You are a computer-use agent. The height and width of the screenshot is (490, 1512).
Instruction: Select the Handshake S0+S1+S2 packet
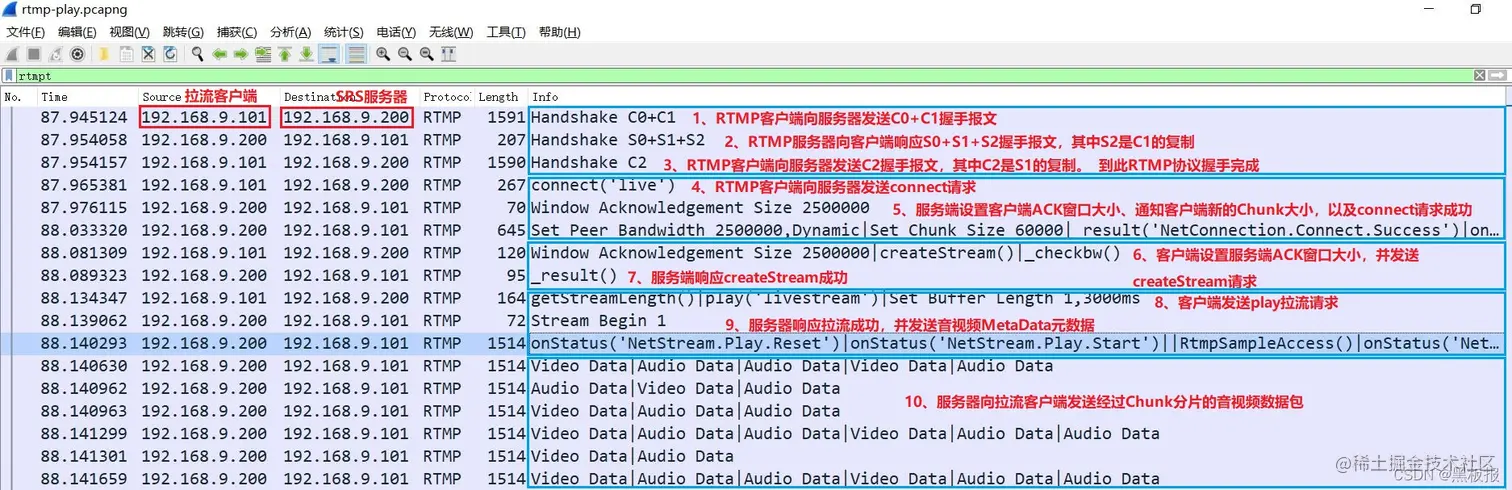tap(755, 140)
